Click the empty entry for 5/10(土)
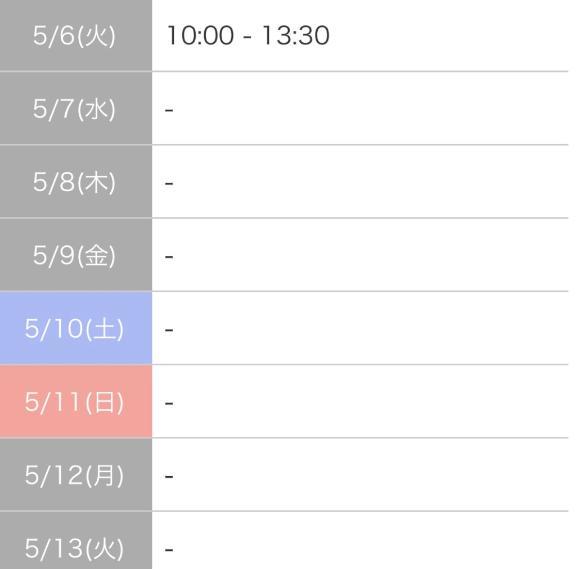Screen dimensions: 576x570 (360, 328)
